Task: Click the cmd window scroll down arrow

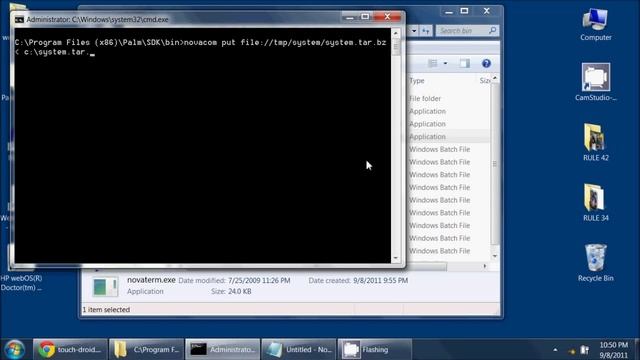Action: 395,258
